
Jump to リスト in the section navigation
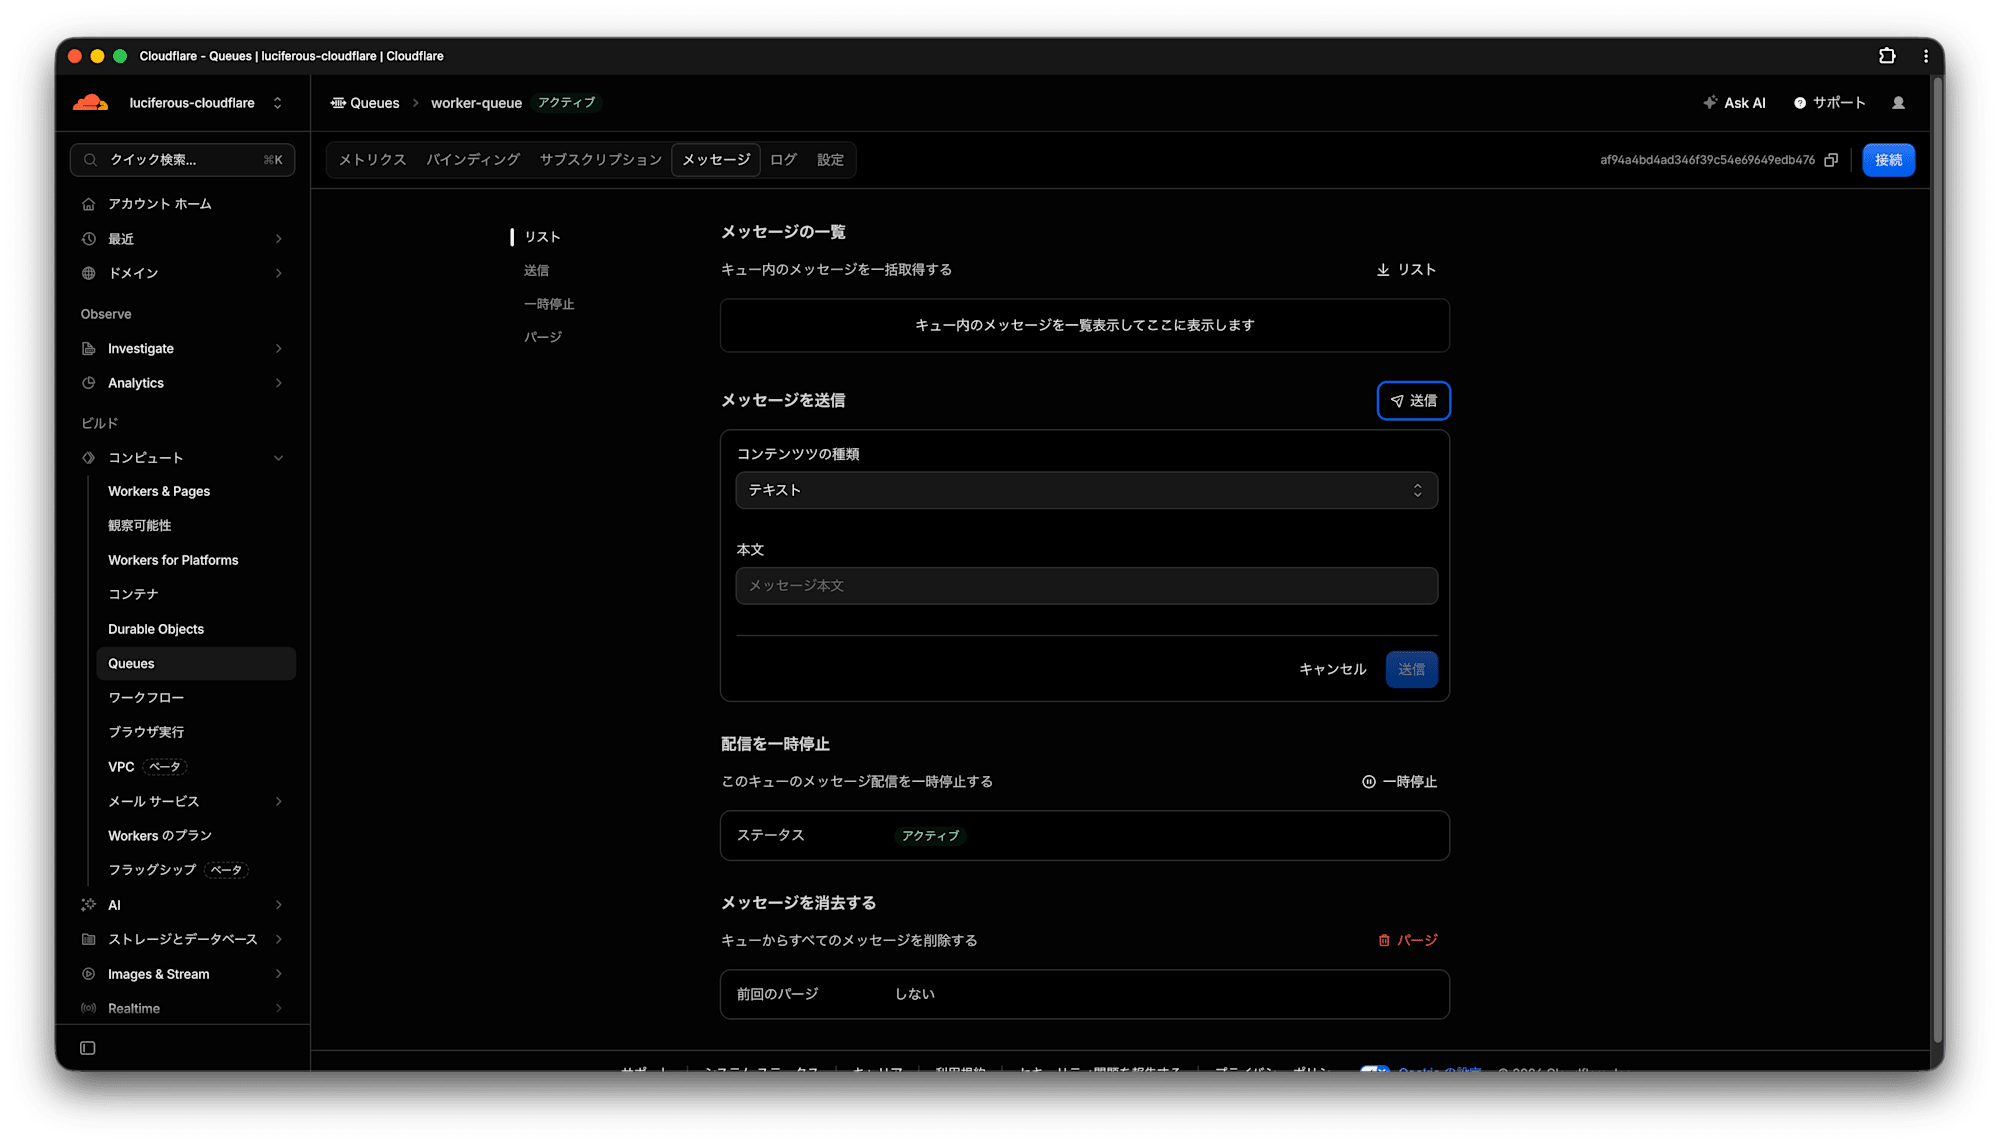542,237
